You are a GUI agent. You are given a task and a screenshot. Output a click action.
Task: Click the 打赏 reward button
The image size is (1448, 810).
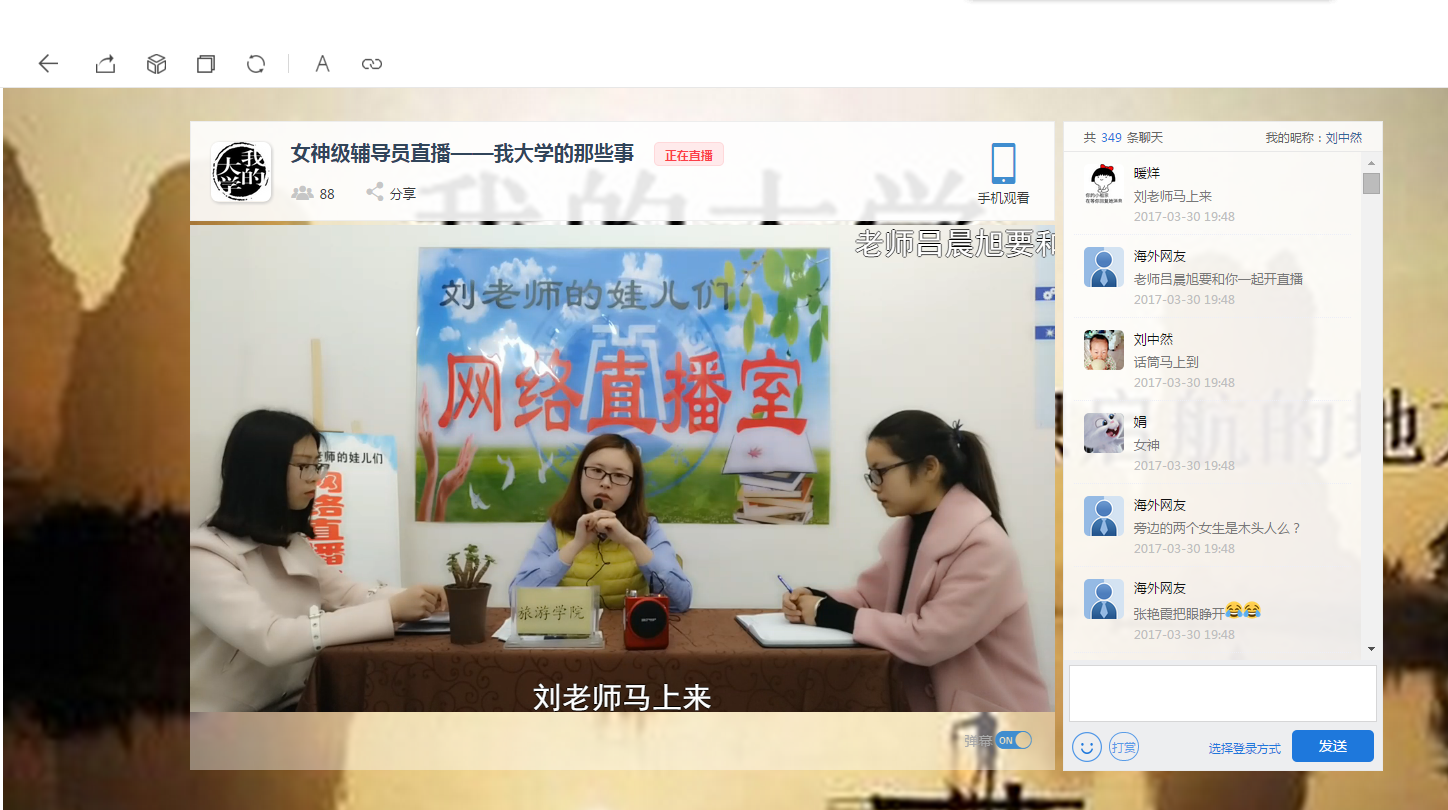click(x=1124, y=746)
